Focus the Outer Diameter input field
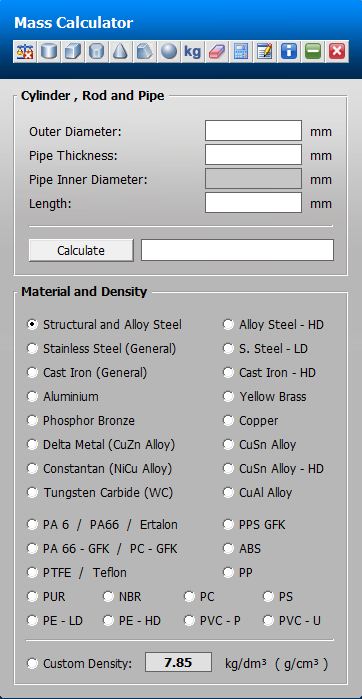Screen dimensions: 362x699 (253, 131)
